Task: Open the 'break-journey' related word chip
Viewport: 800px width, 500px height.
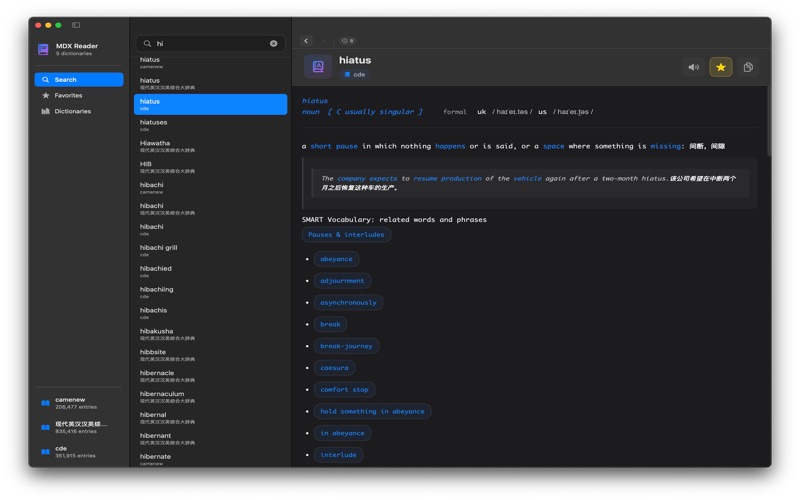Action: tap(346, 346)
